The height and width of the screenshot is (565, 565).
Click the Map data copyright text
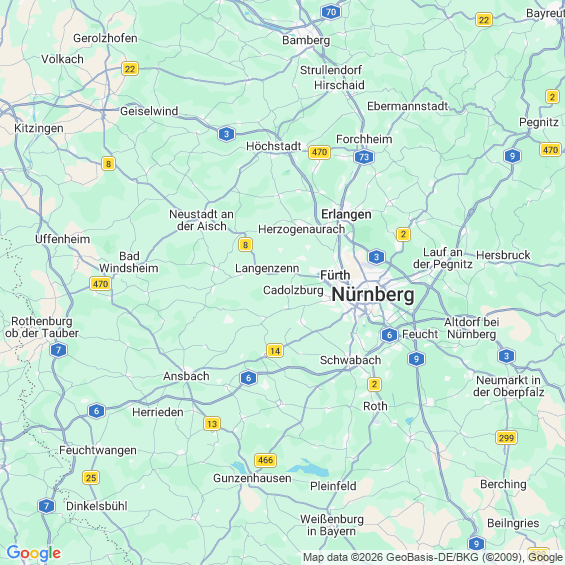pyautogui.click(x=433, y=557)
